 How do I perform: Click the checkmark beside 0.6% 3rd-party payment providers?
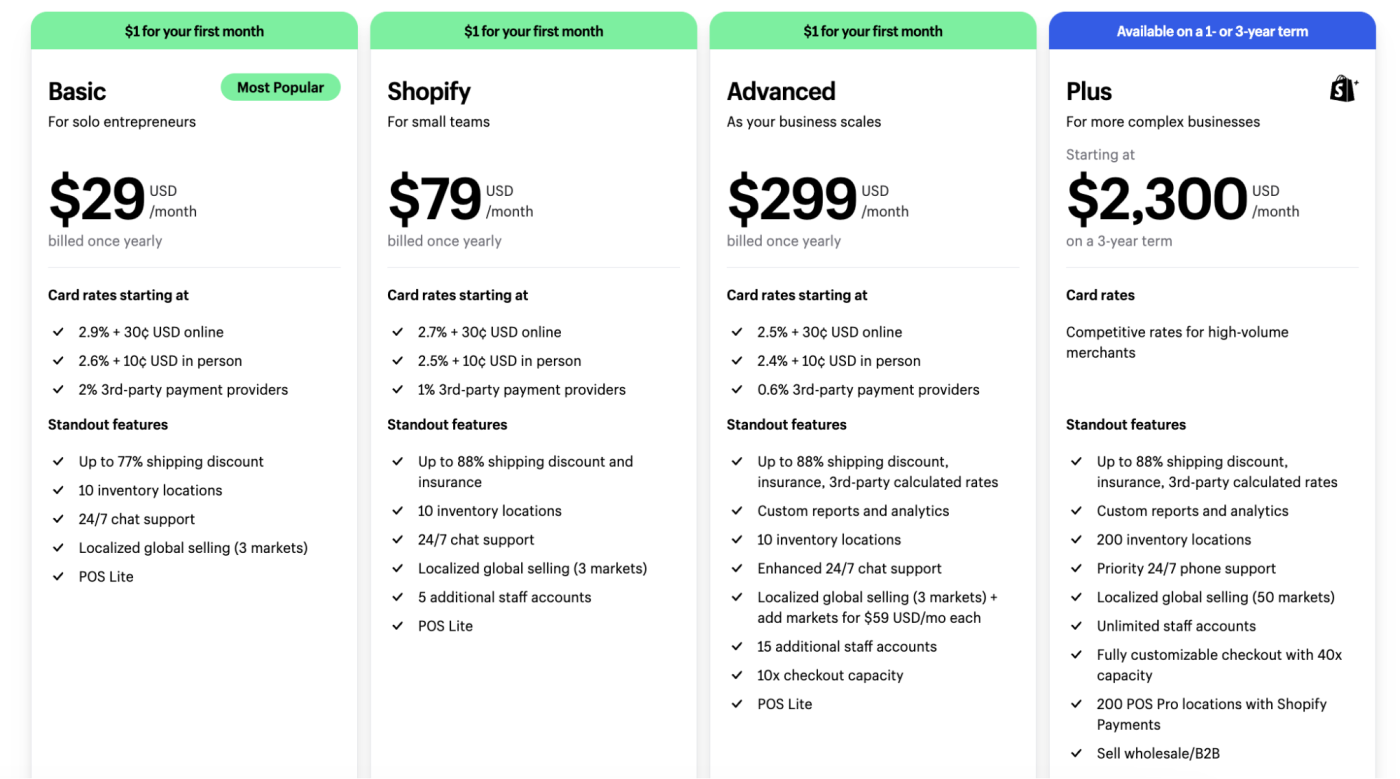(737, 390)
